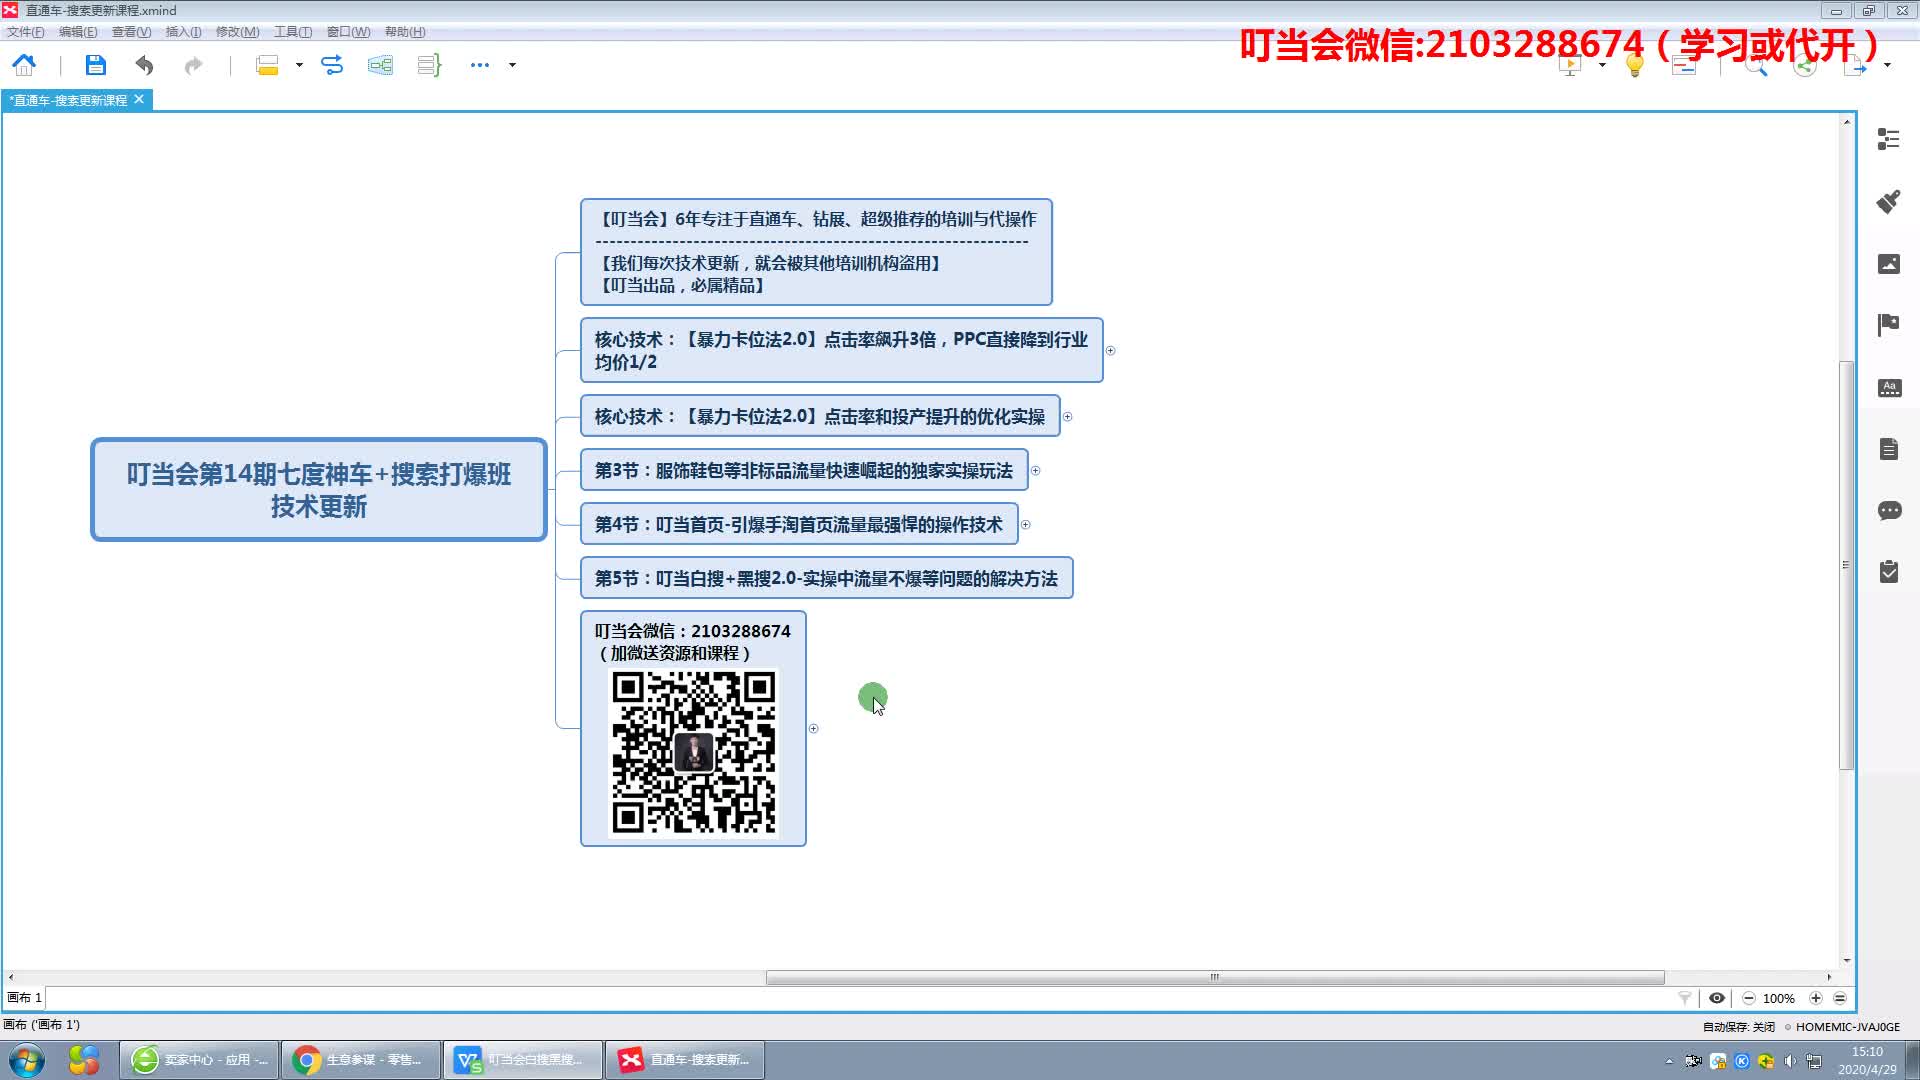The width and height of the screenshot is (1920, 1080).
Task: Click the Redo arrow in the toolbar
Action: (193, 65)
